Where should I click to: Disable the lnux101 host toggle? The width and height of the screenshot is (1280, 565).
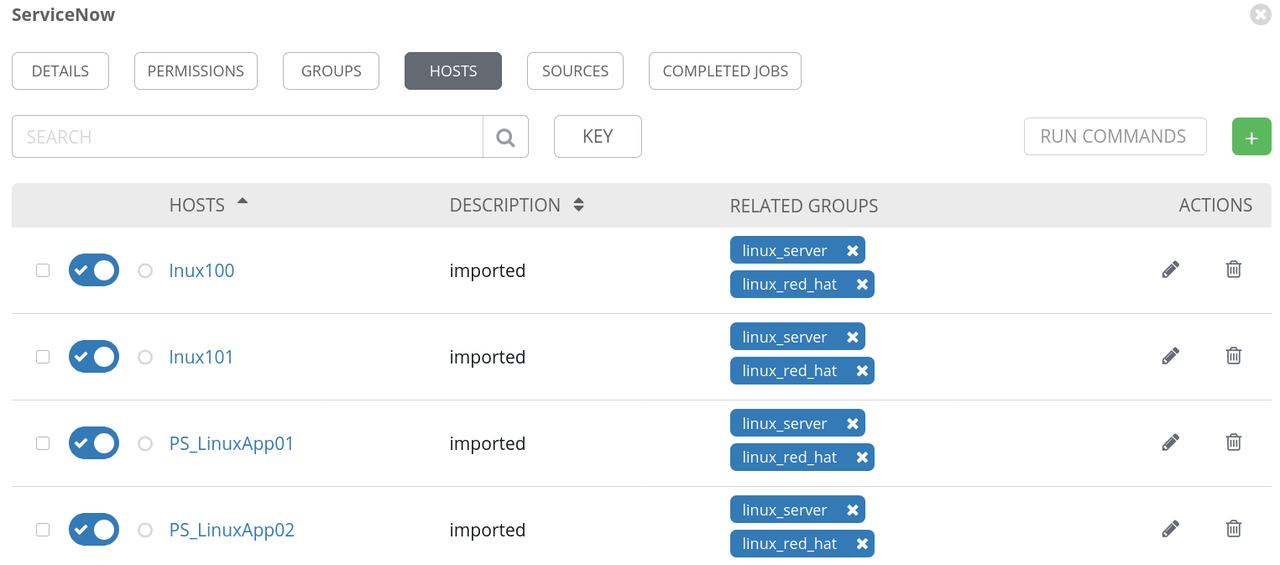(x=94, y=357)
